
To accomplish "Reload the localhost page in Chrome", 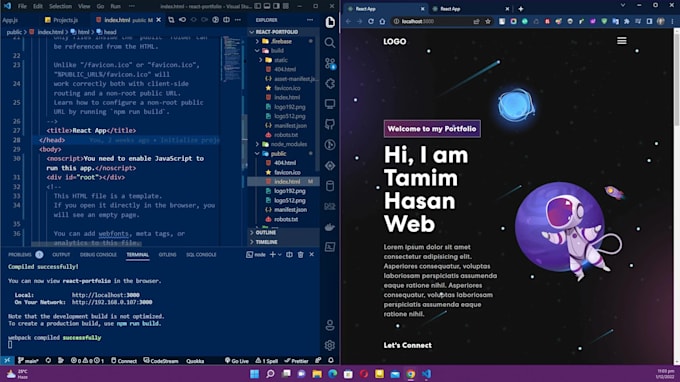I will pos(371,21).
